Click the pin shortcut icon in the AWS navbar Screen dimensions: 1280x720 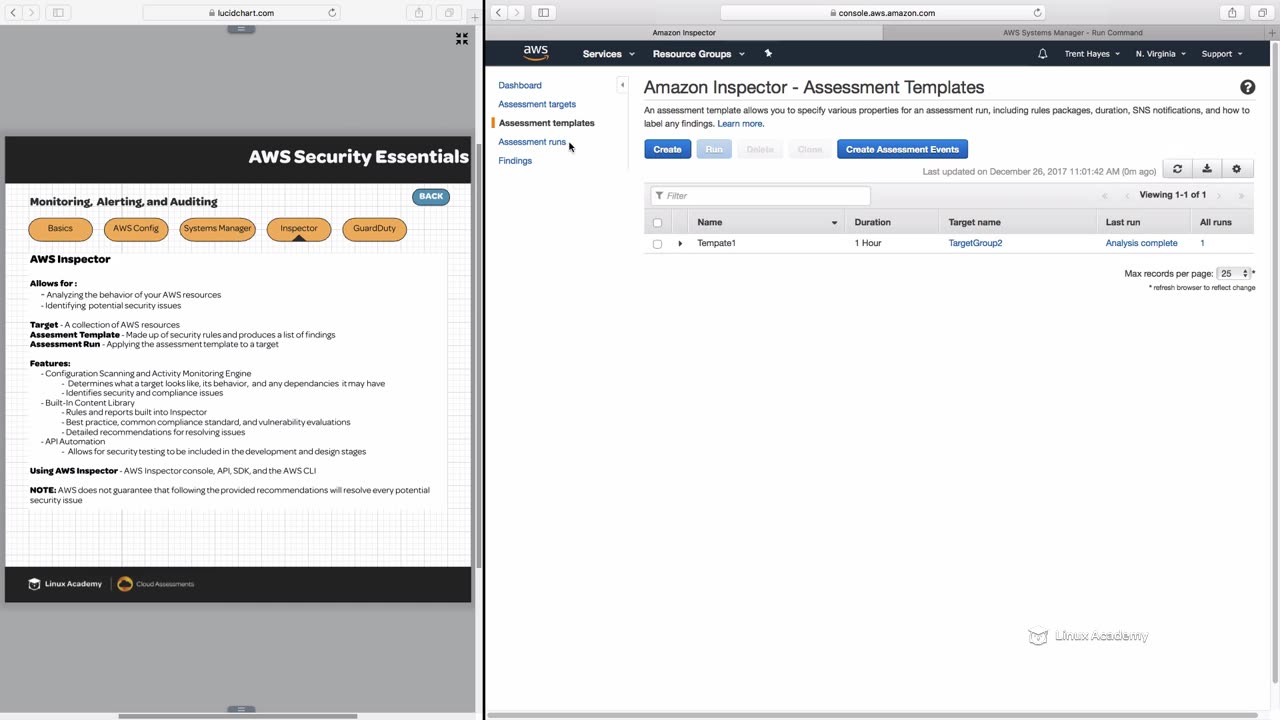[768, 53]
